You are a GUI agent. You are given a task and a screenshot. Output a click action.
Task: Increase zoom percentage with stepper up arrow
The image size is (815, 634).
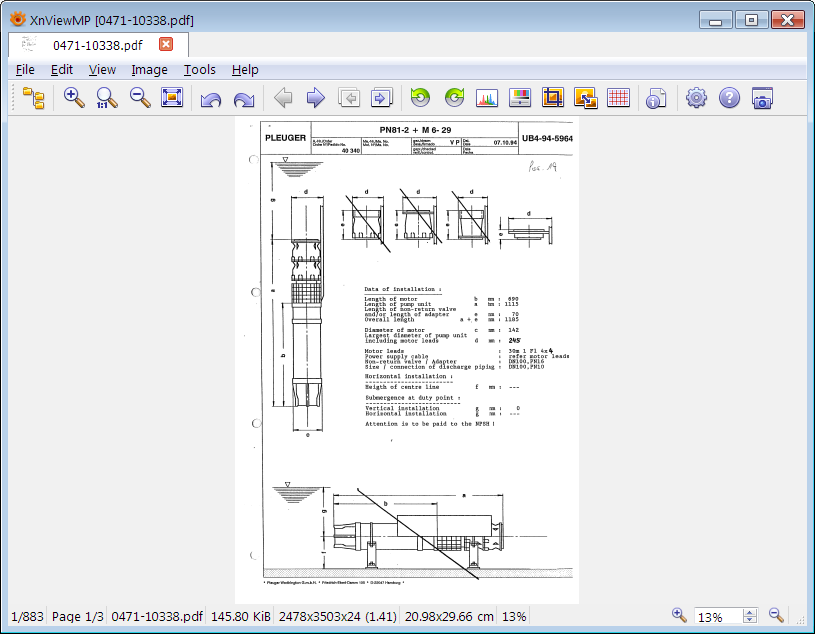tap(750, 612)
